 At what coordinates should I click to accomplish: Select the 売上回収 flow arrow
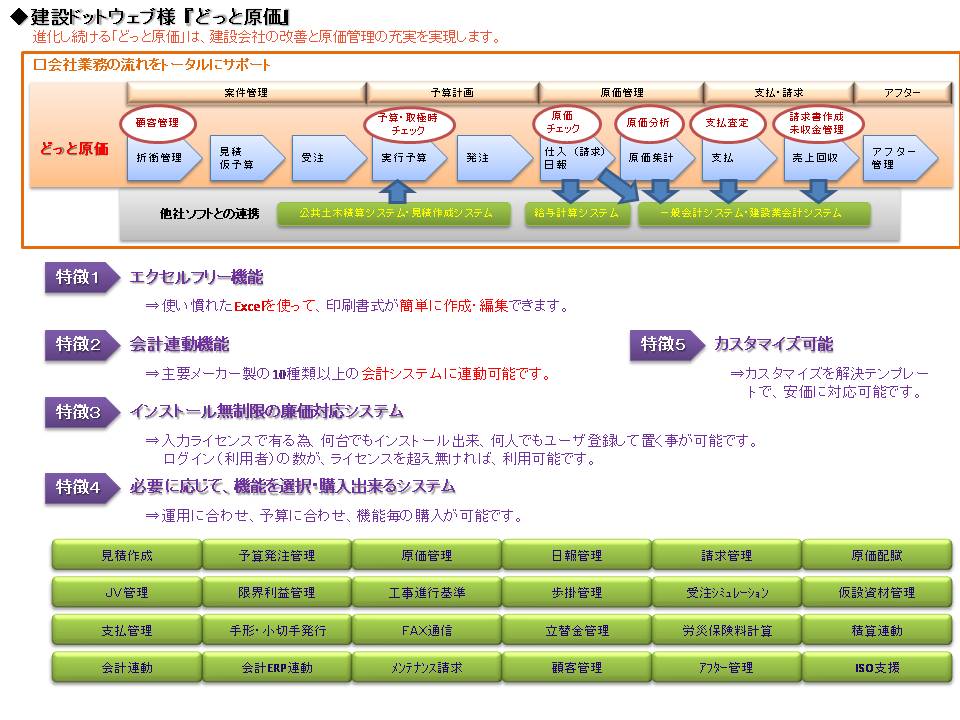click(x=822, y=158)
